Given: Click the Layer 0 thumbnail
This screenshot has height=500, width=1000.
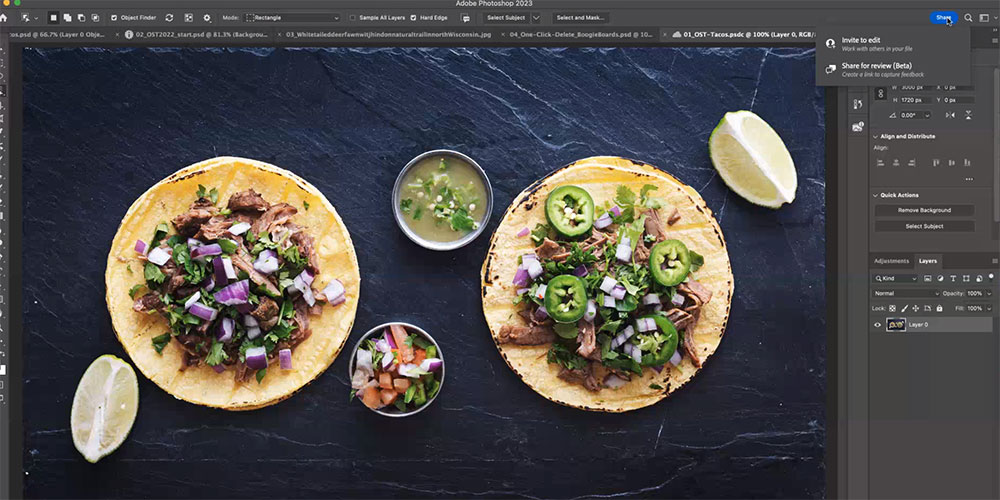Looking at the screenshot, I should coord(896,324).
